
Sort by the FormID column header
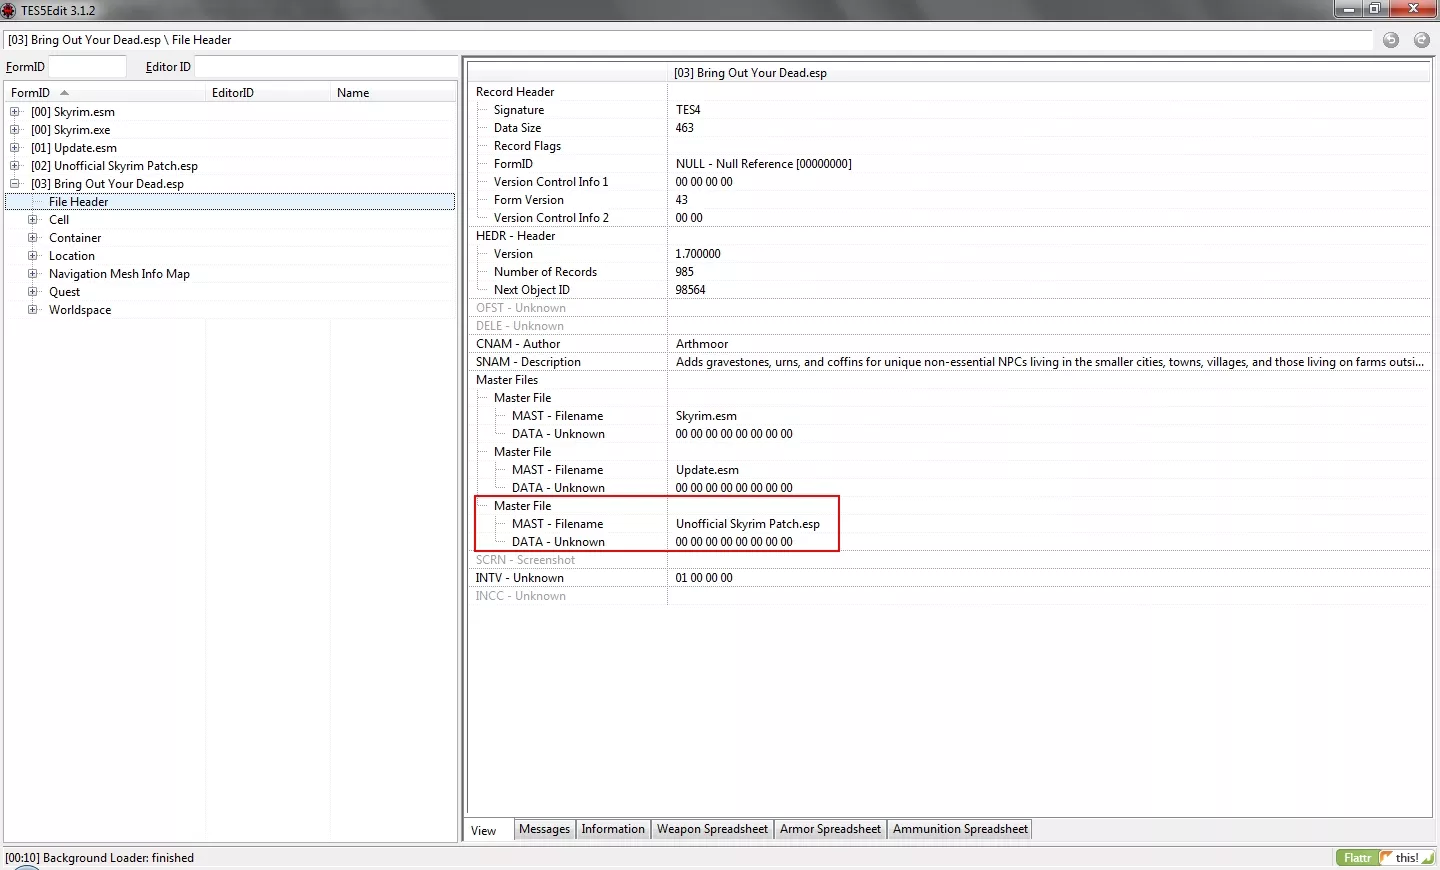pyautogui.click(x=105, y=93)
